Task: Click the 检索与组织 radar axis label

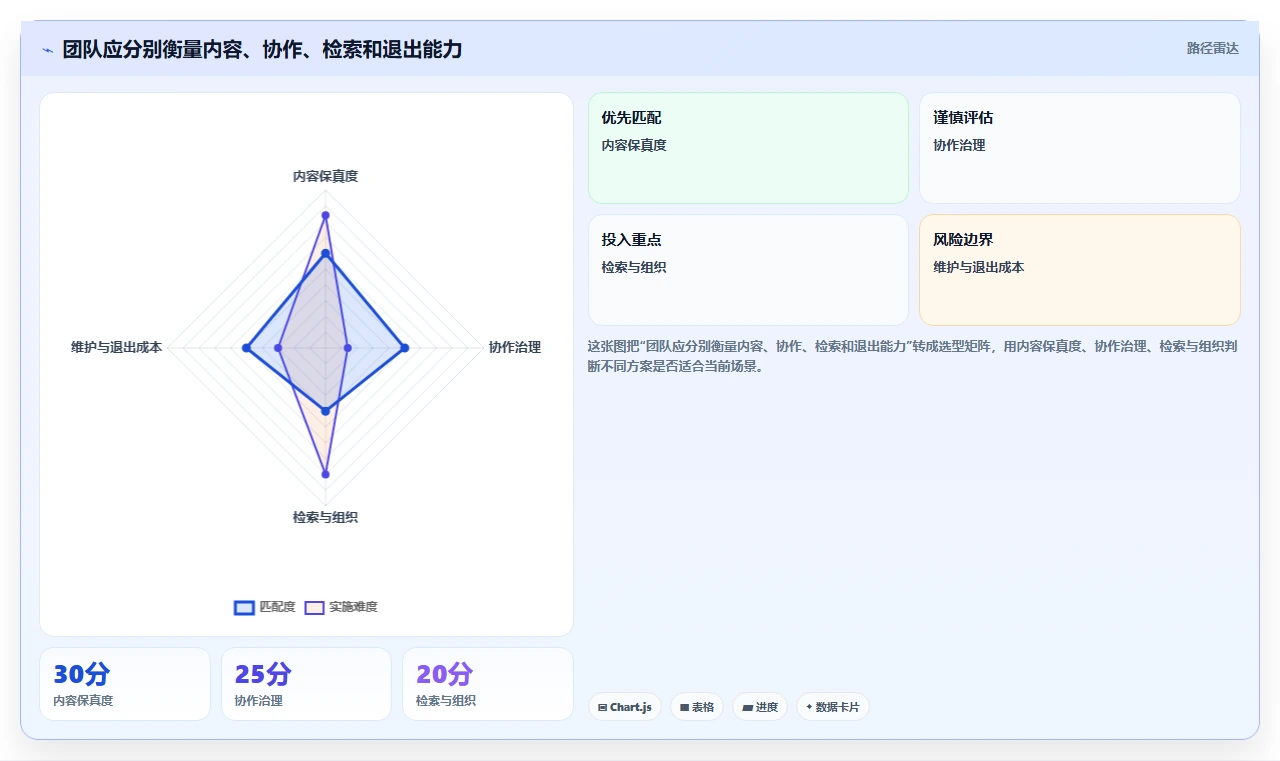Action: pyautogui.click(x=325, y=517)
